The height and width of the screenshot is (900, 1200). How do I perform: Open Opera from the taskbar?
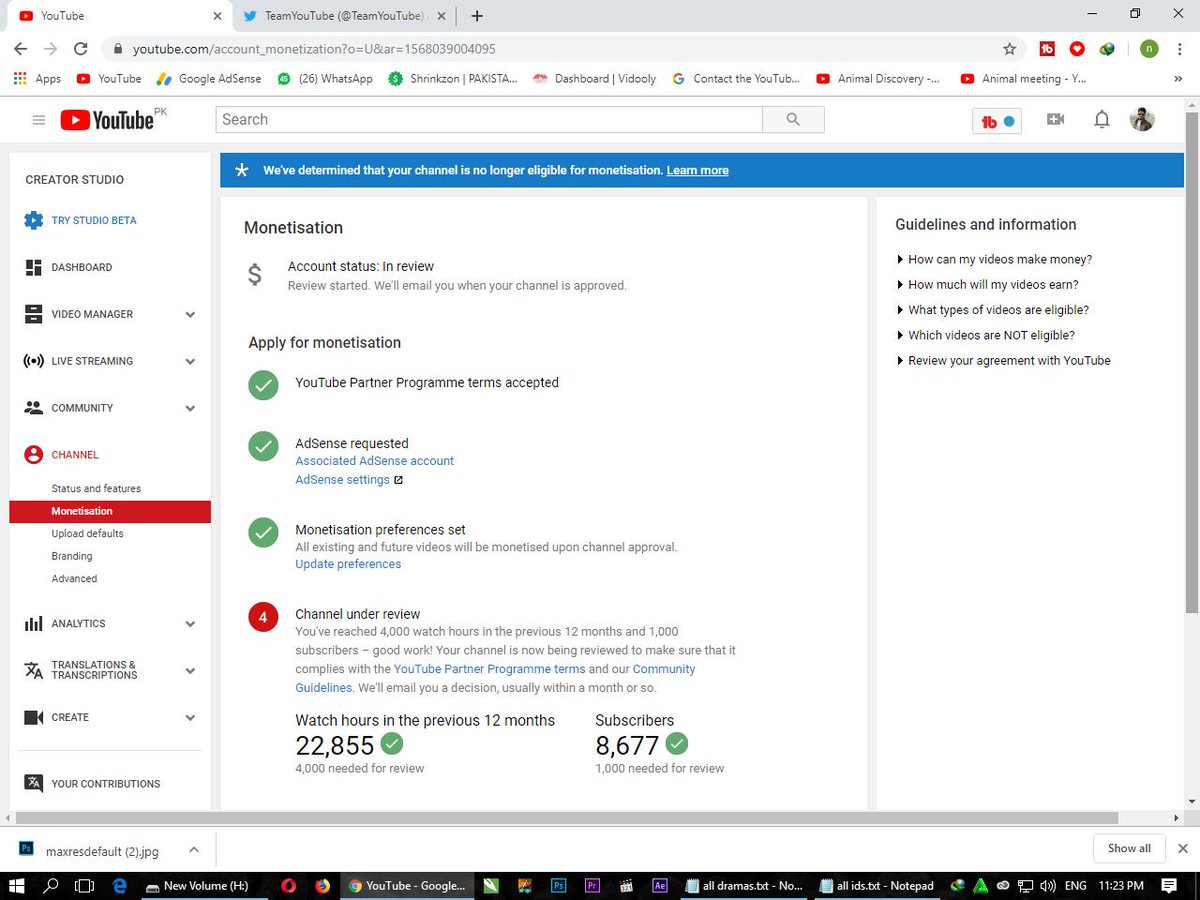pos(289,885)
